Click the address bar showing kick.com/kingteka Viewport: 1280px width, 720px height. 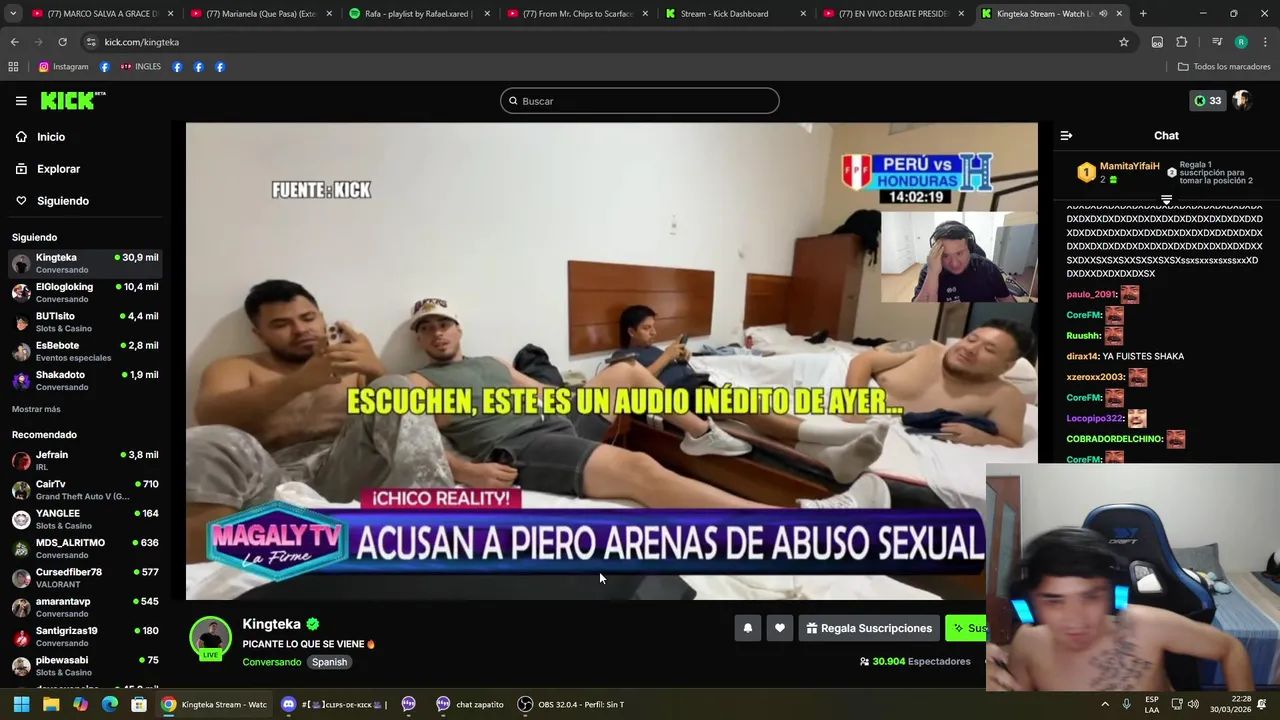point(600,42)
